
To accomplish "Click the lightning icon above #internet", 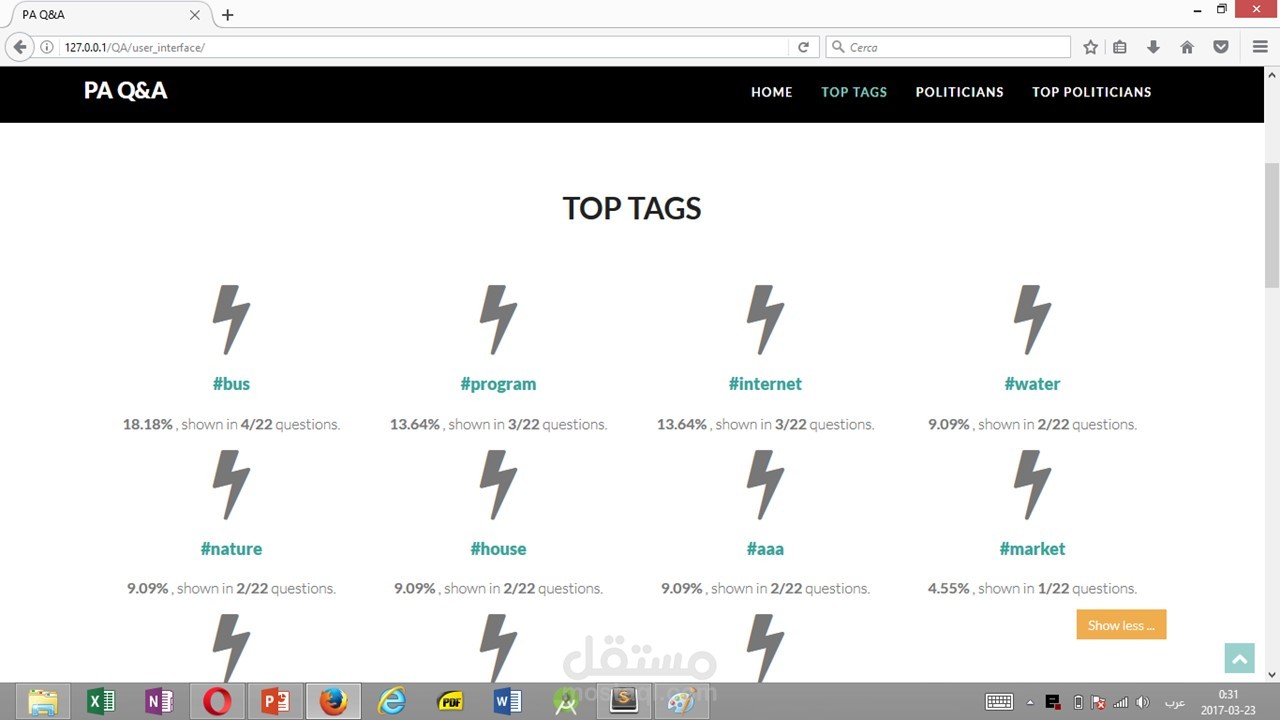I will [x=765, y=320].
